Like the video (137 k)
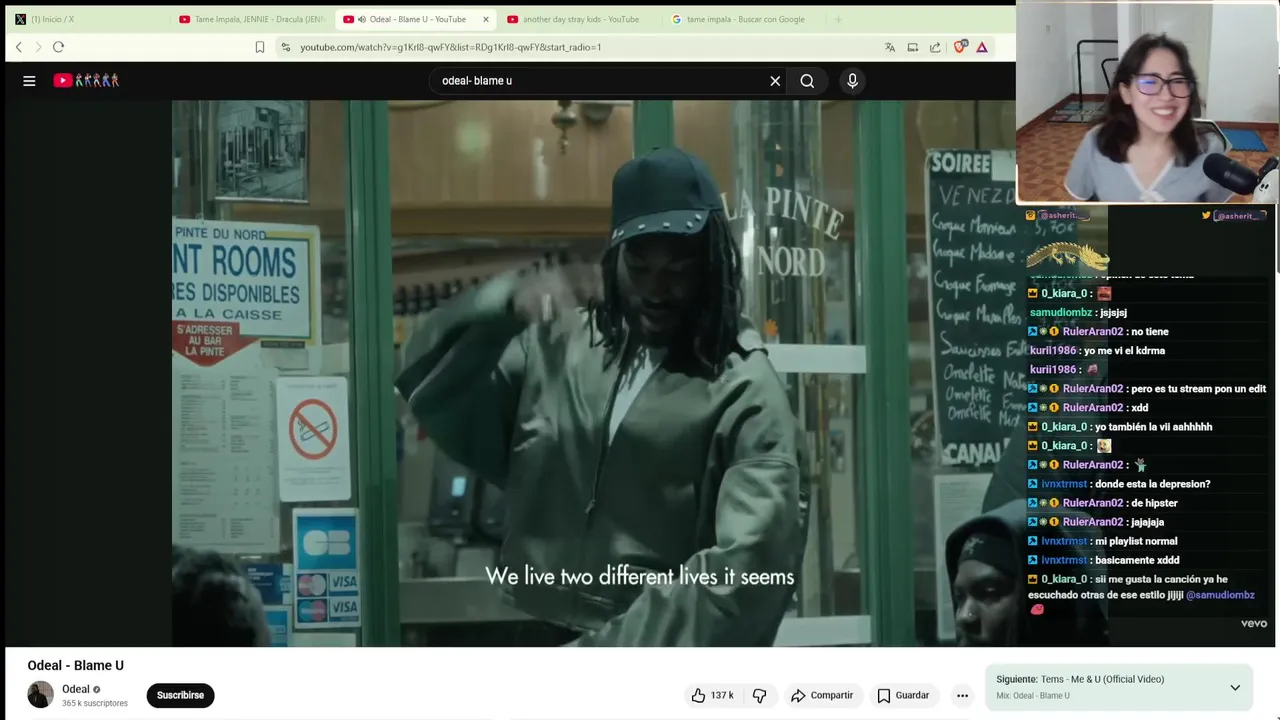 pyautogui.click(x=712, y=695)
